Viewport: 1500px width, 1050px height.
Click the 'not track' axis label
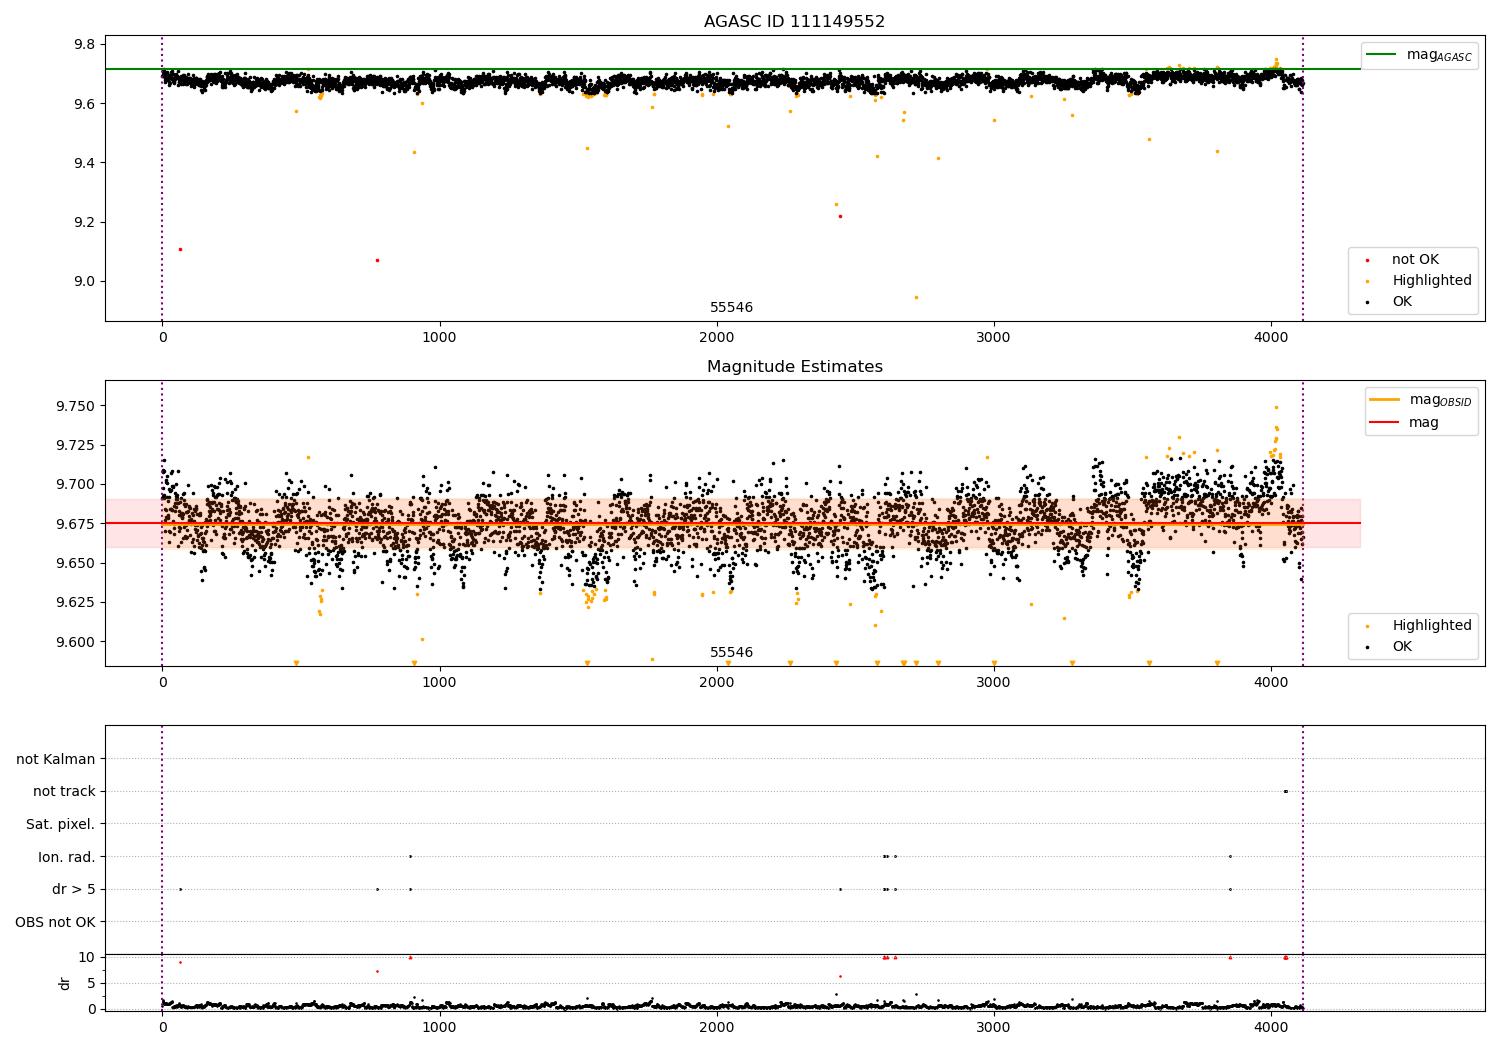coord(64,791)
